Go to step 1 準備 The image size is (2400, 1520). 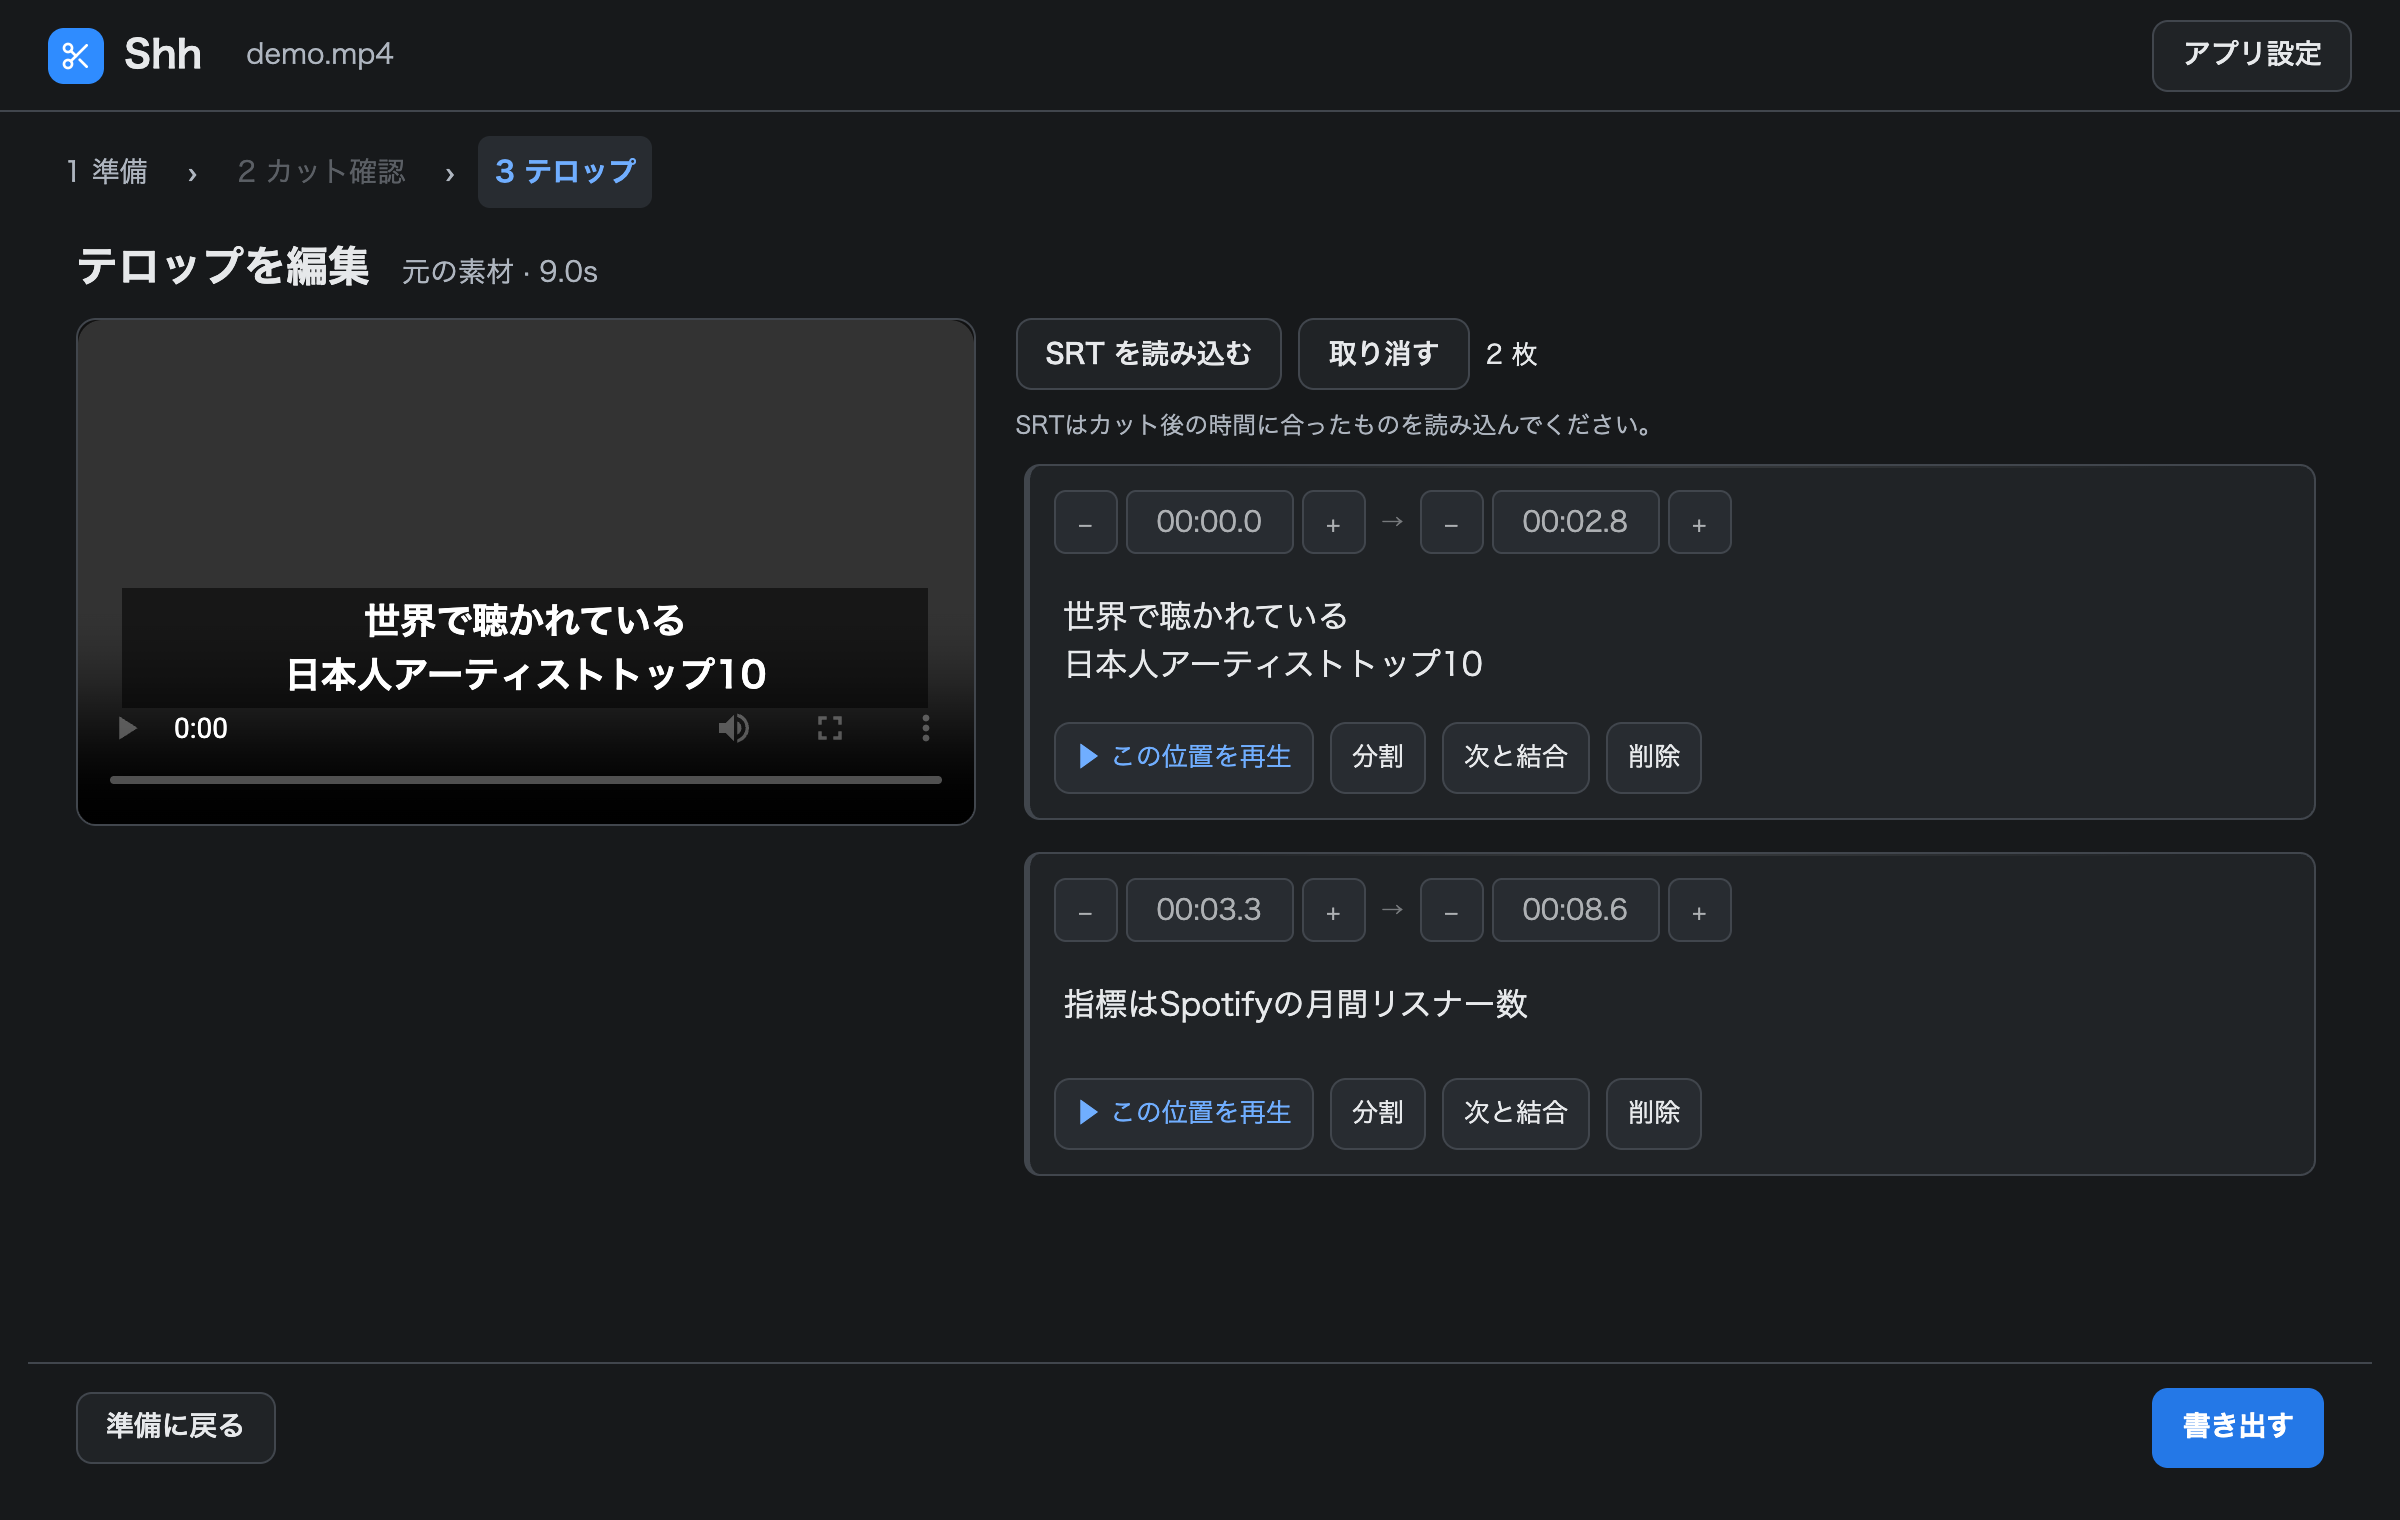pyautogui.click(x=107, y=172)
